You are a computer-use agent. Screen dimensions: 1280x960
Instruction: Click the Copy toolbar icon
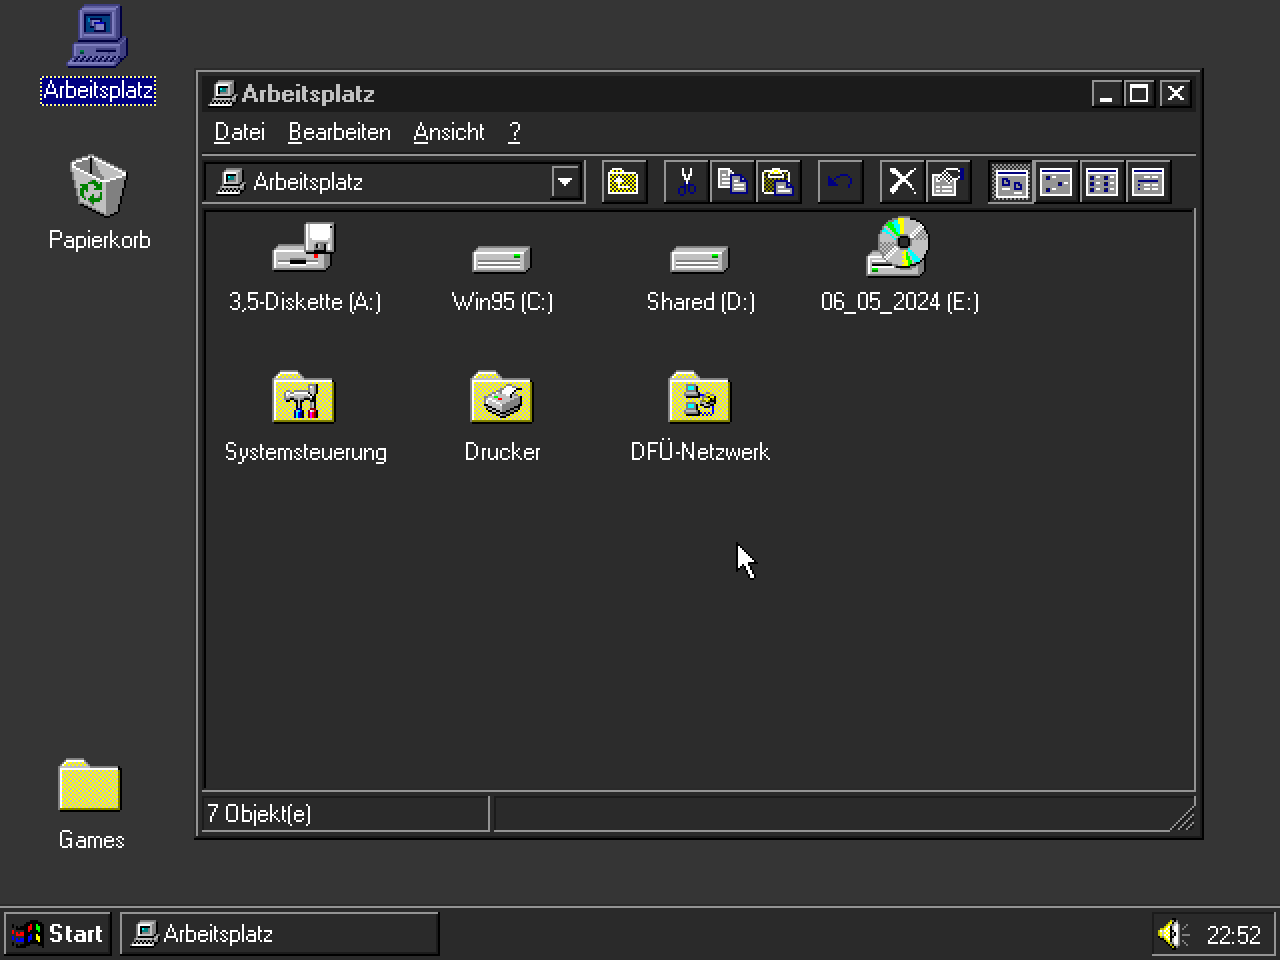(733, 182)
